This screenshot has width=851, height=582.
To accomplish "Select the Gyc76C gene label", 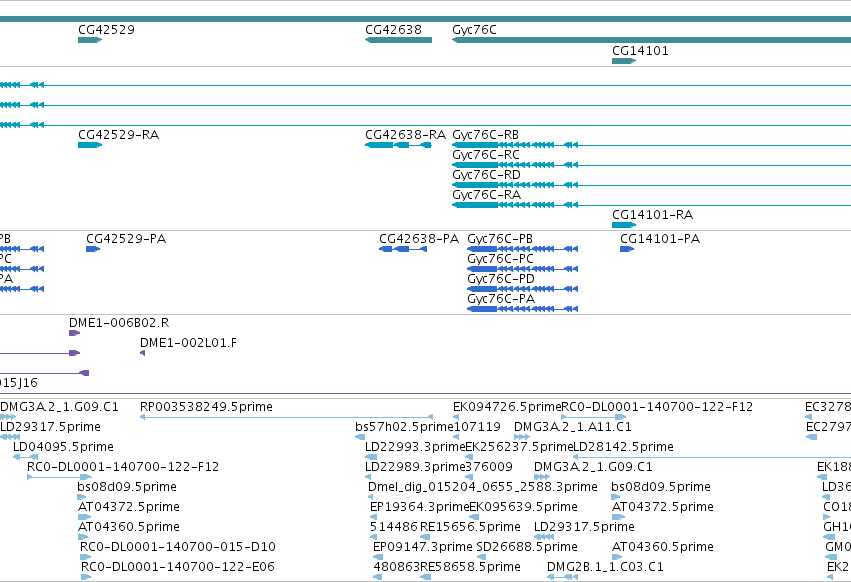I will (x=474, y=29).
